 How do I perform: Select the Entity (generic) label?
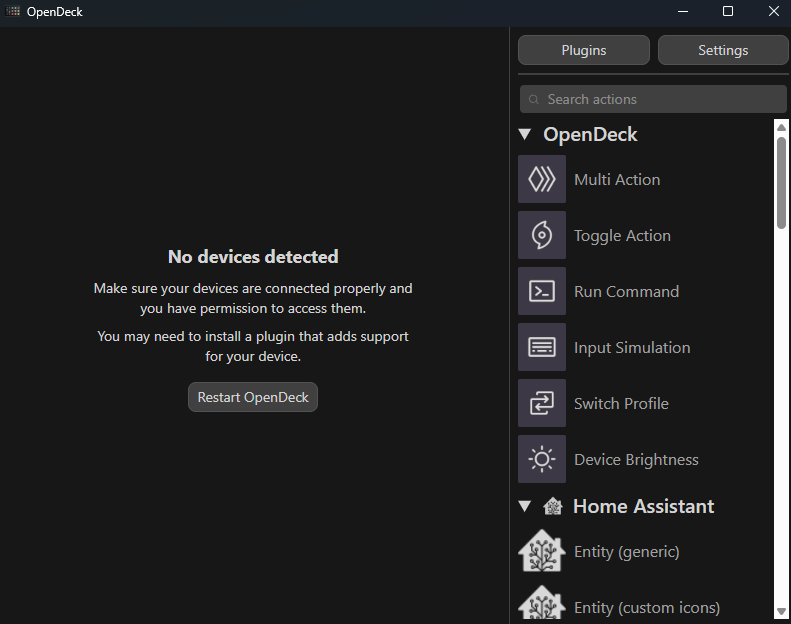coord(627,552)
